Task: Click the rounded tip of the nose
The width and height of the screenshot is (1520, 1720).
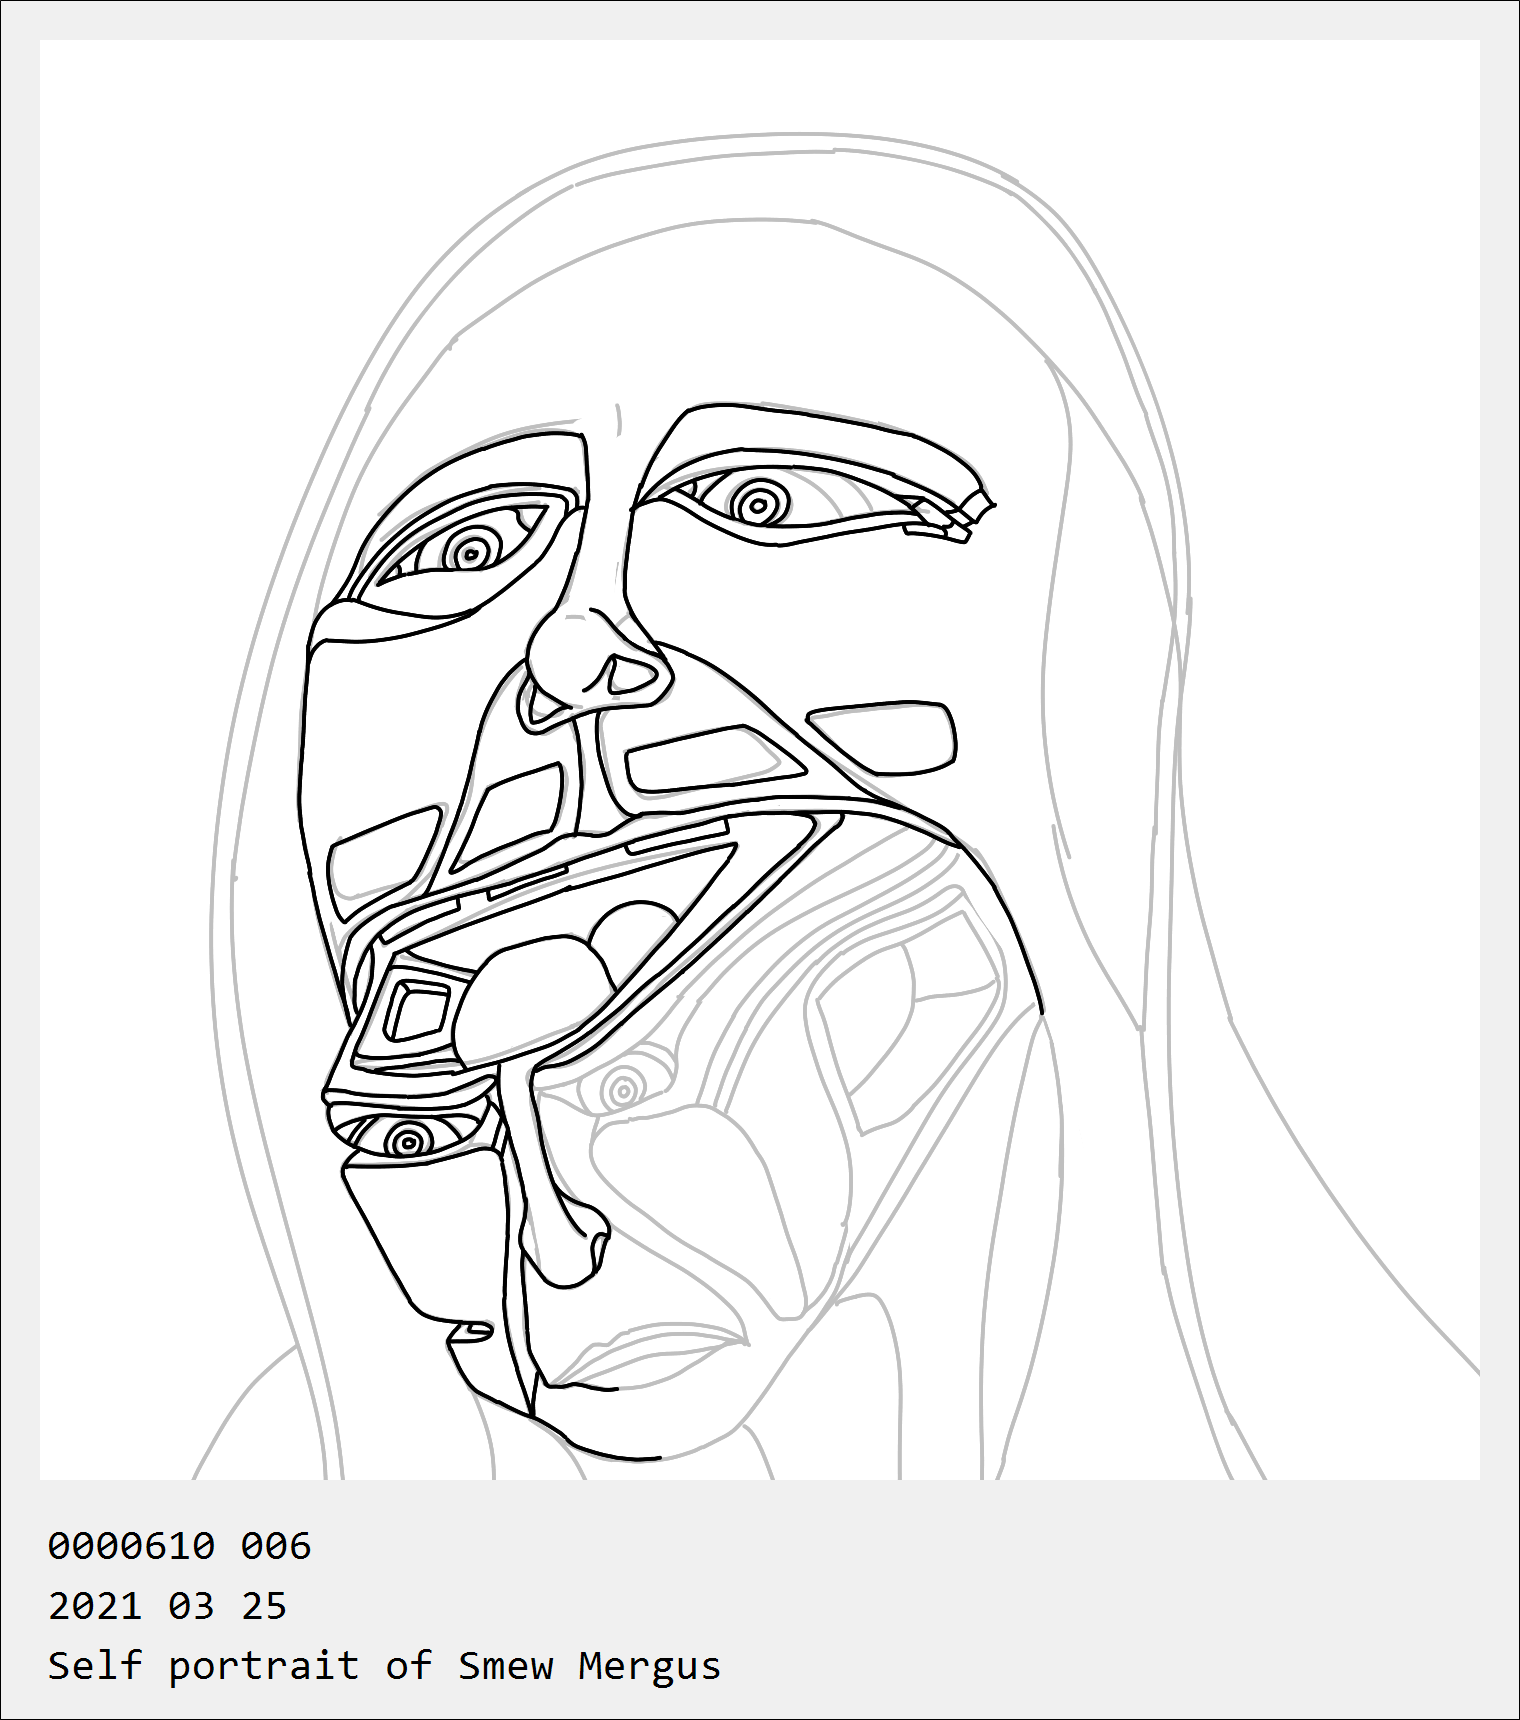Action: [x=572, y=658]
